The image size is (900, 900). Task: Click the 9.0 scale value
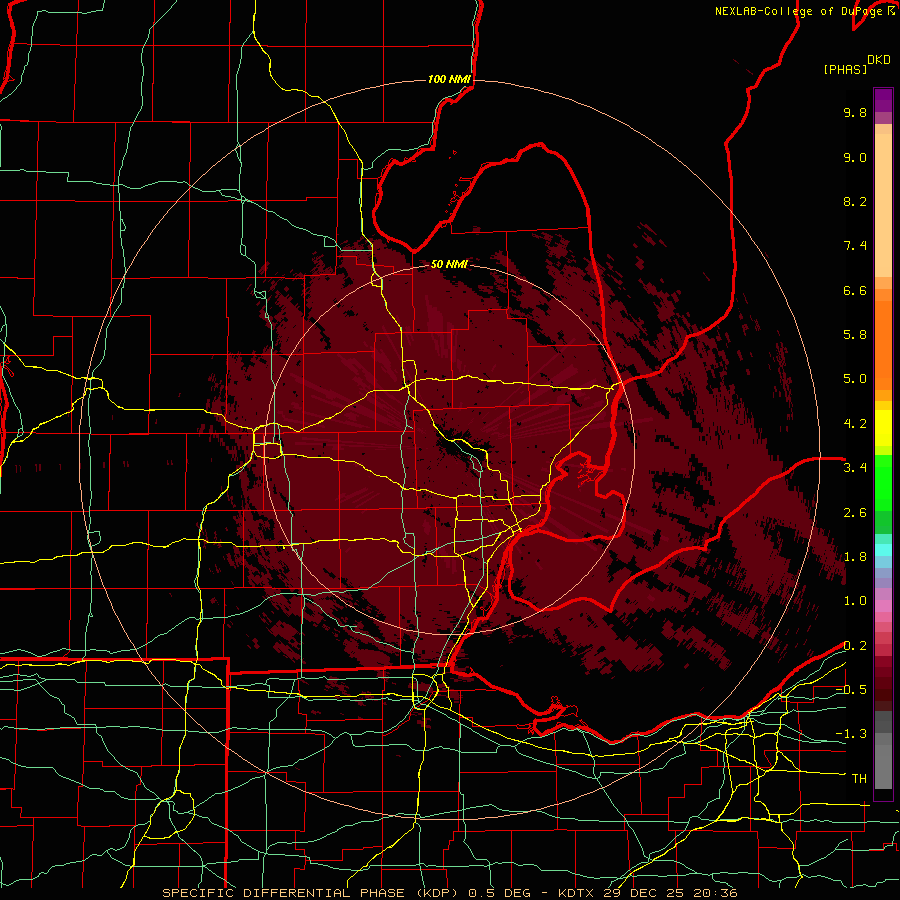(x=855, y=157)
